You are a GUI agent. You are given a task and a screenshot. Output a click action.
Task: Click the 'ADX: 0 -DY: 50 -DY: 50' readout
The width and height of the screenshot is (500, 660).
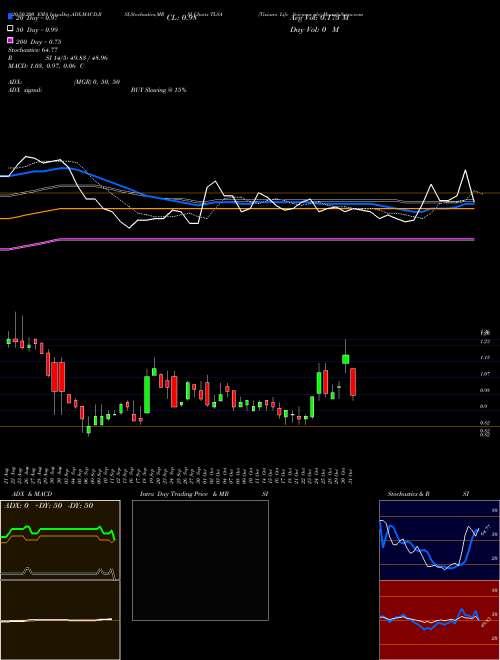click(x=48, y=505)
